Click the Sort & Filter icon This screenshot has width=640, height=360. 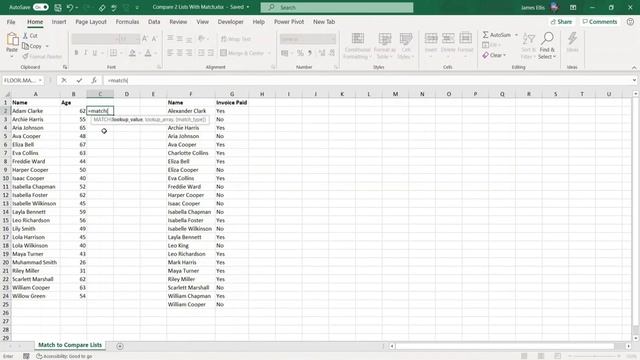[x=529, y=39]
